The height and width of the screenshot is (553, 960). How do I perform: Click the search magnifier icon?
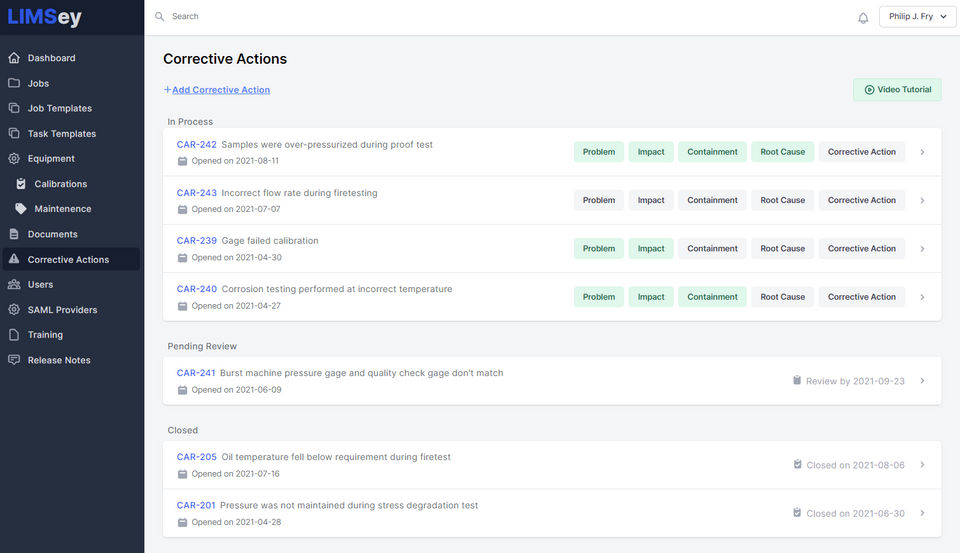tap(159, 17)
